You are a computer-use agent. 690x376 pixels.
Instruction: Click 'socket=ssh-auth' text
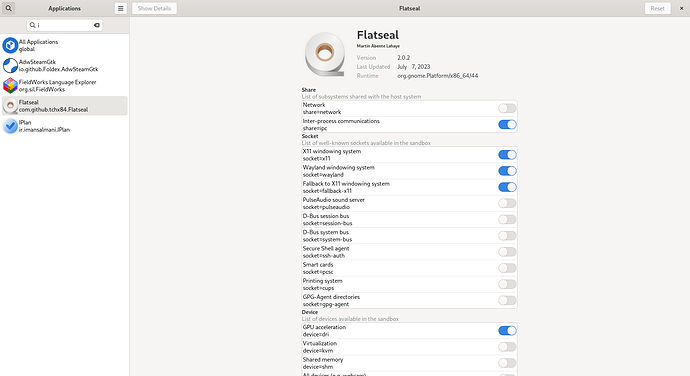pyautogui.click(x=324, y=256)
